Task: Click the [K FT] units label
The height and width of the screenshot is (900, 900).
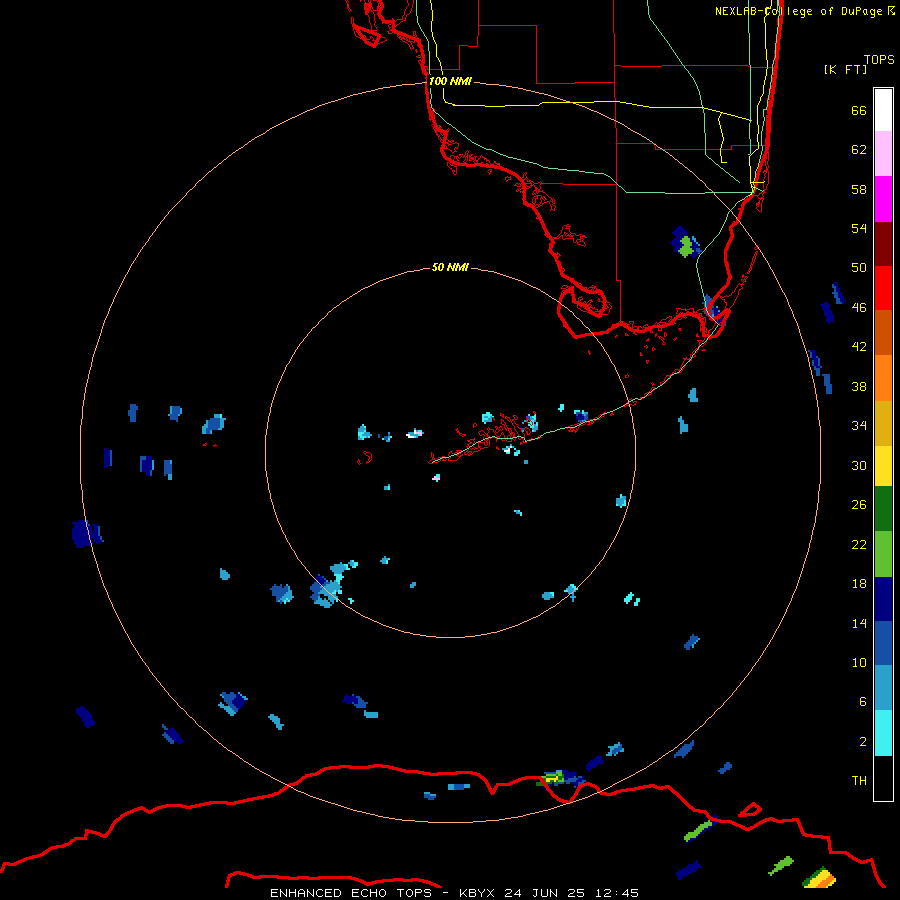Action: [845, 69]
